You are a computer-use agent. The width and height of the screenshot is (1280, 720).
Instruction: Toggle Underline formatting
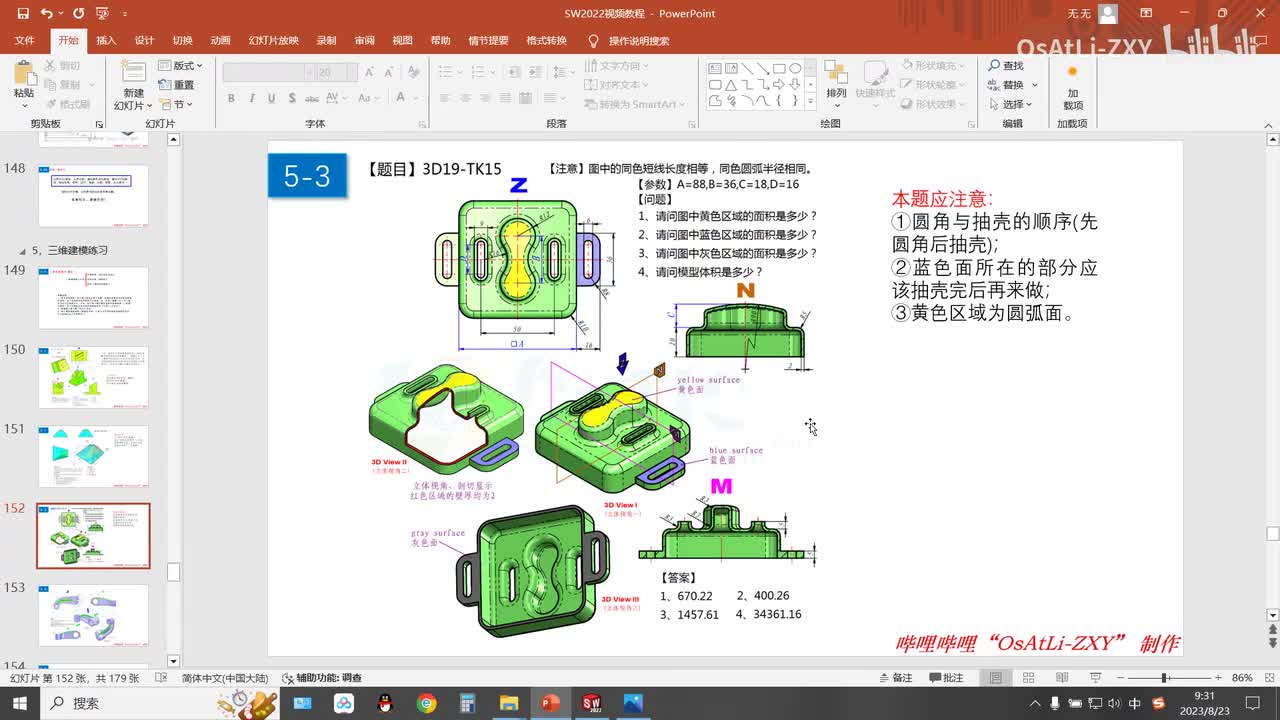272,98
